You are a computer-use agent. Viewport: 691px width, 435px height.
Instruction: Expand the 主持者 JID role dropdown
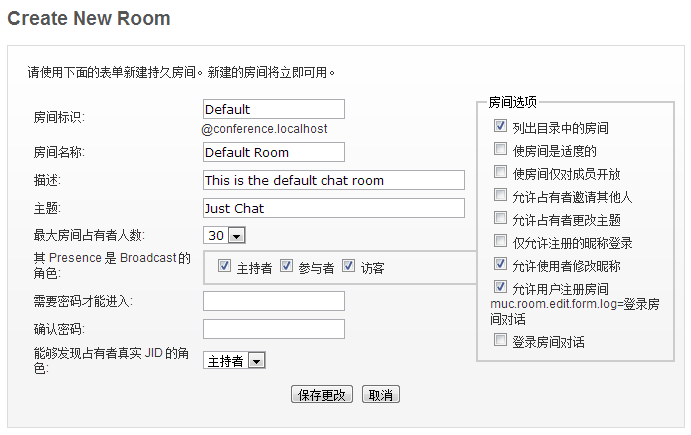point(234,361)
